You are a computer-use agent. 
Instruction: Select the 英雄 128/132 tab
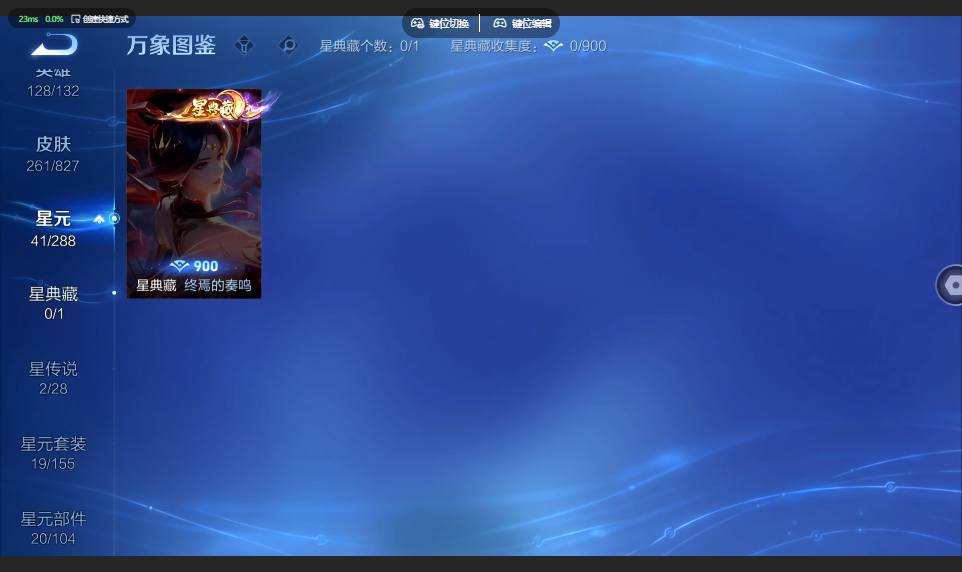click(x=53, y=83)
